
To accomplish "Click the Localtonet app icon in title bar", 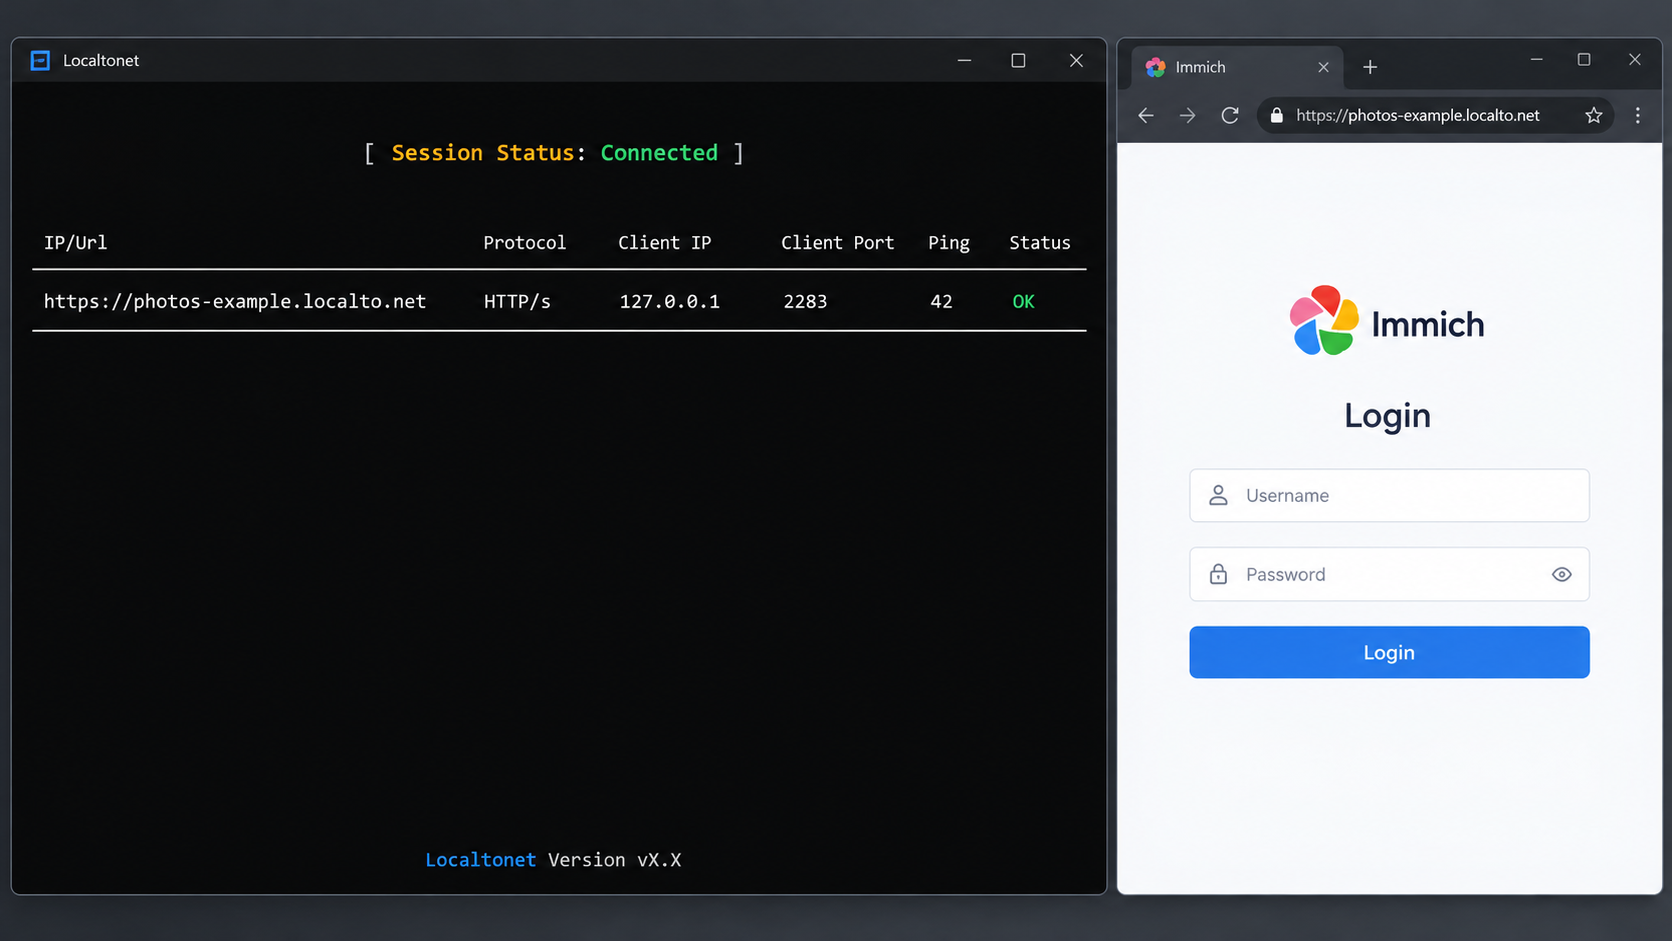I will (x=40, y=61).
